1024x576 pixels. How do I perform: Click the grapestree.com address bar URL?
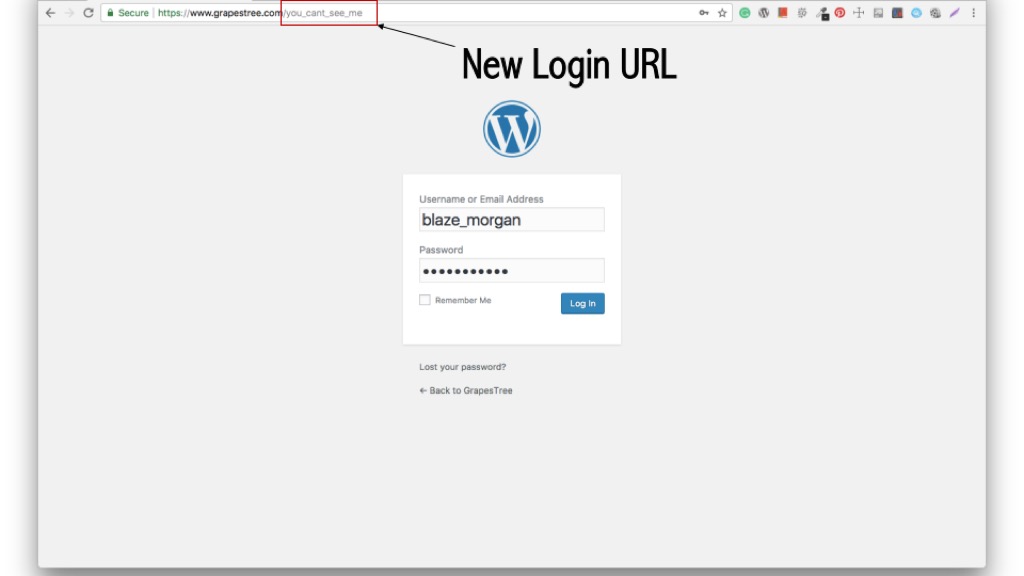tap(260, 12)
